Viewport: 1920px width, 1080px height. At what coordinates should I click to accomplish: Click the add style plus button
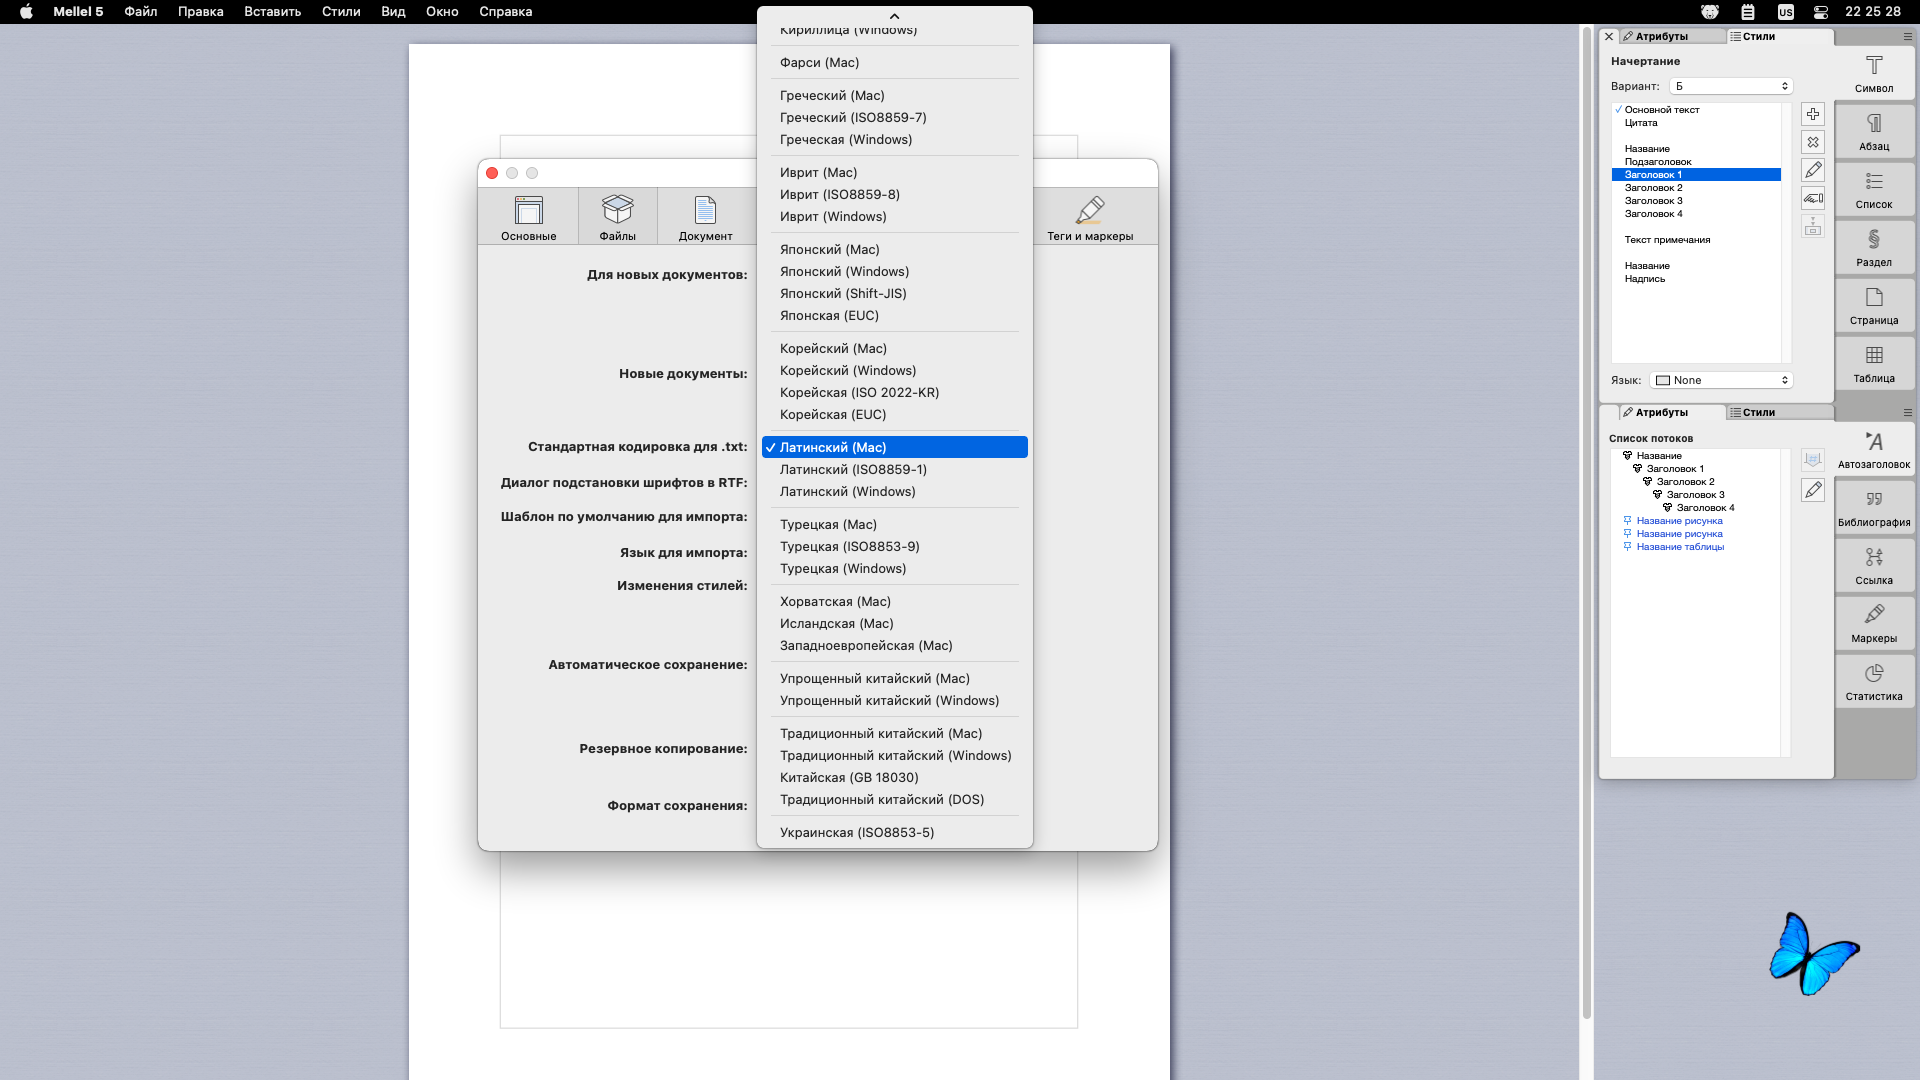(x=1813, y=114)
